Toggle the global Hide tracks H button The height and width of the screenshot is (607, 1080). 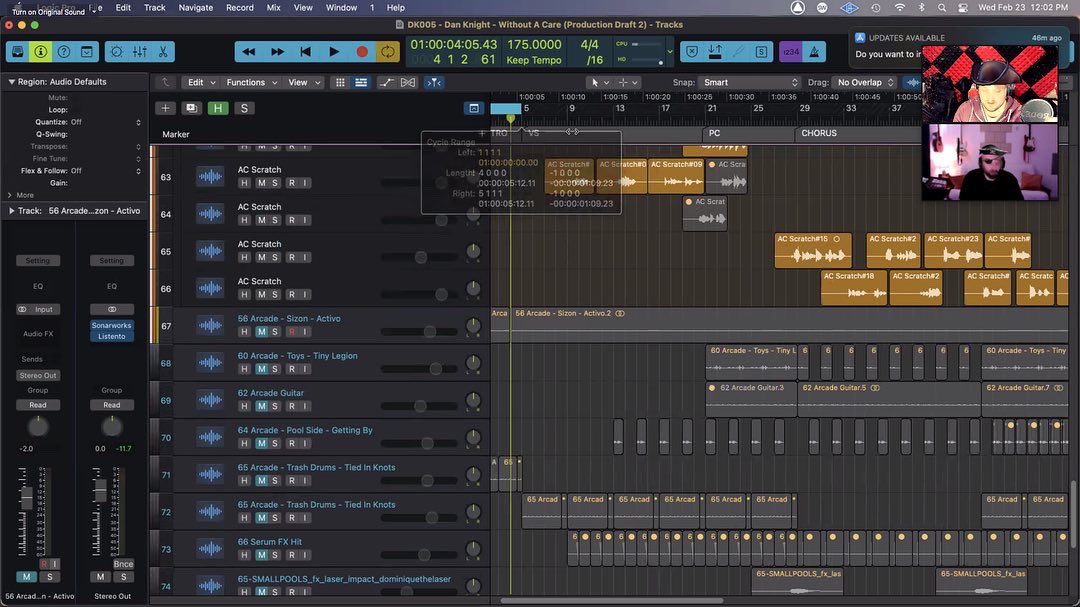point(218,108)
